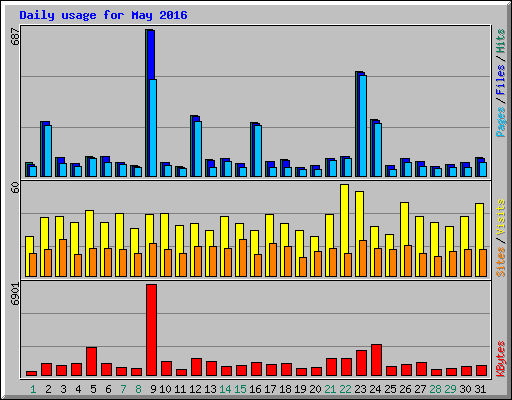Click day 1 on the x-axis
Screen dimensions: 512x400
(33, 389)
